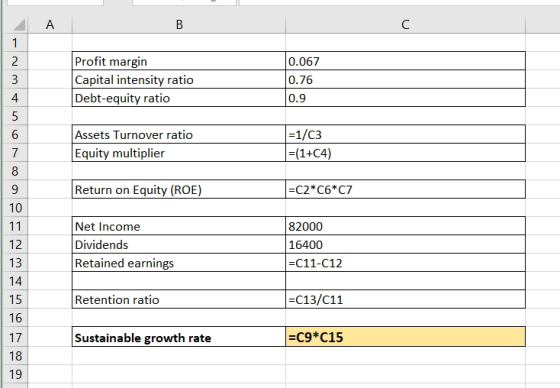Click the formula cell =C13/C11
560x388 pixels.
pos(405,299)
